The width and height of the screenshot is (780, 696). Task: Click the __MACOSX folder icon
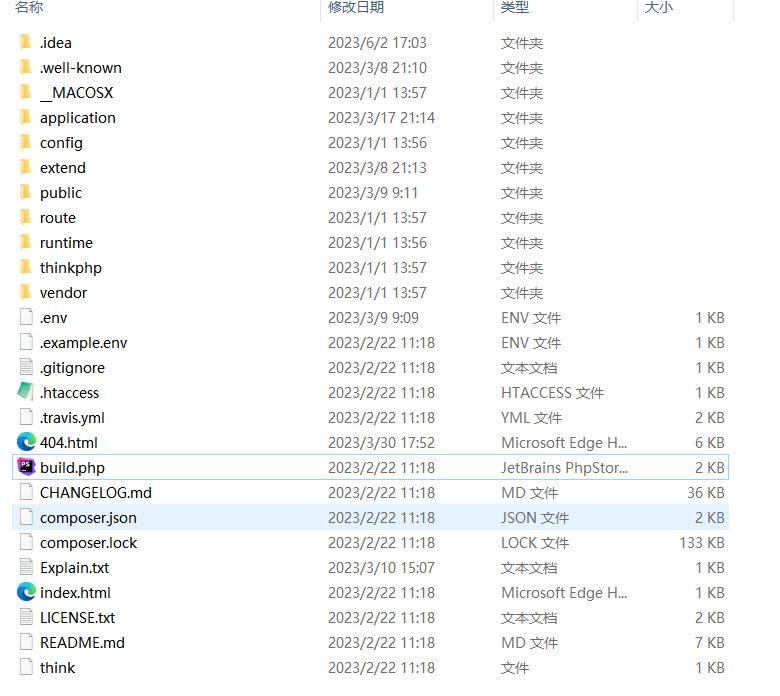tap(26, 92)
